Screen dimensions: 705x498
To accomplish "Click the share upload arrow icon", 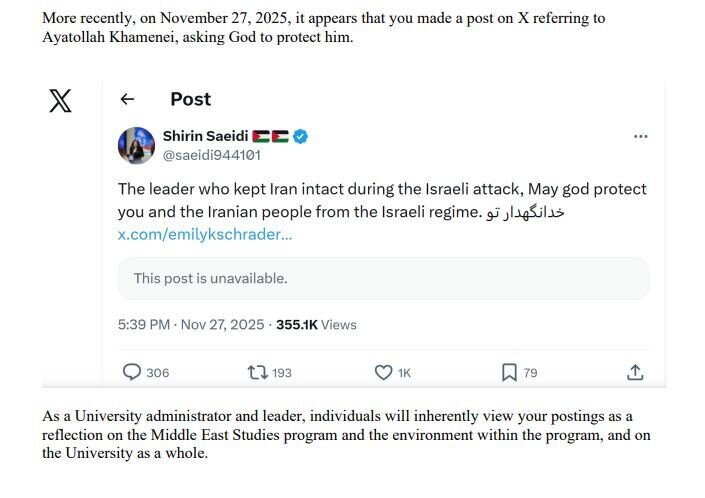I will click(x=634, y=372).
